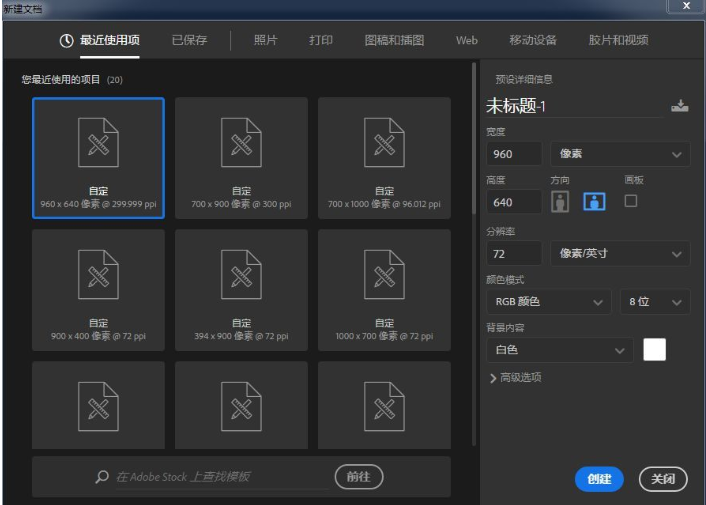Select portrait orientation icon
706x505 pixels.
coord(560,202)
